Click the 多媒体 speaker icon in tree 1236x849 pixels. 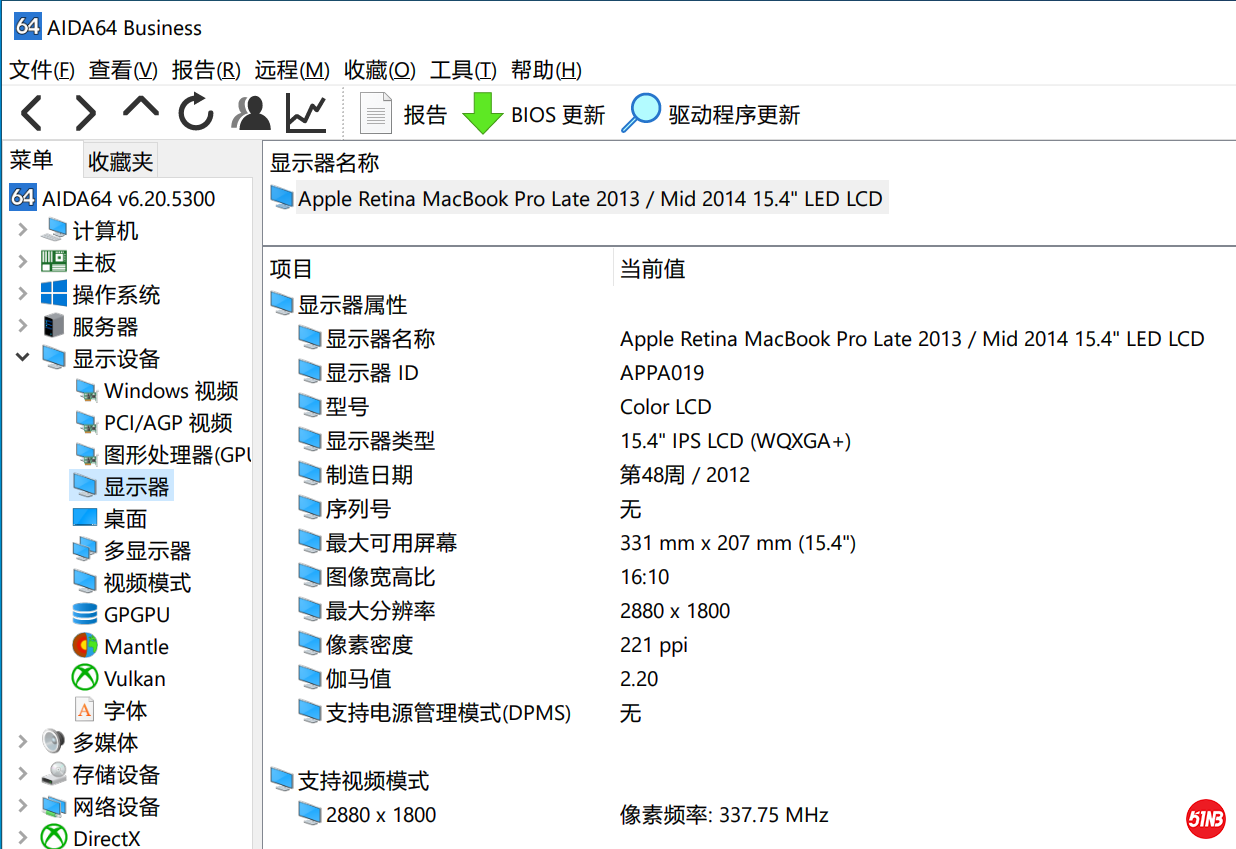click(54, 742)
